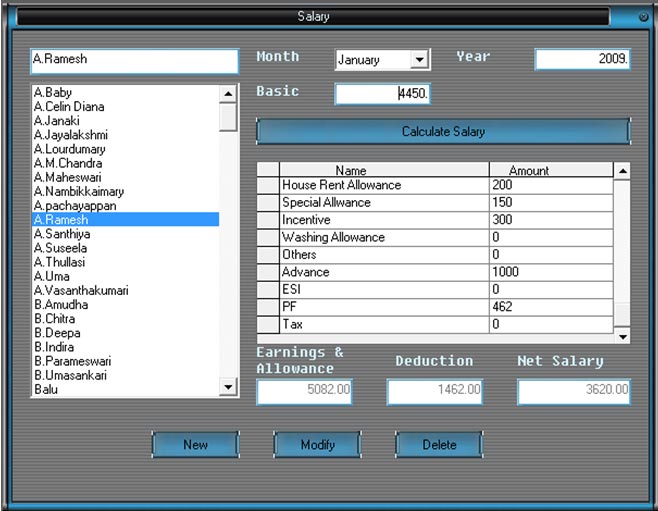Click the Delete button
The width and height of the screenshot is (658, 511).
pos(439,445)
